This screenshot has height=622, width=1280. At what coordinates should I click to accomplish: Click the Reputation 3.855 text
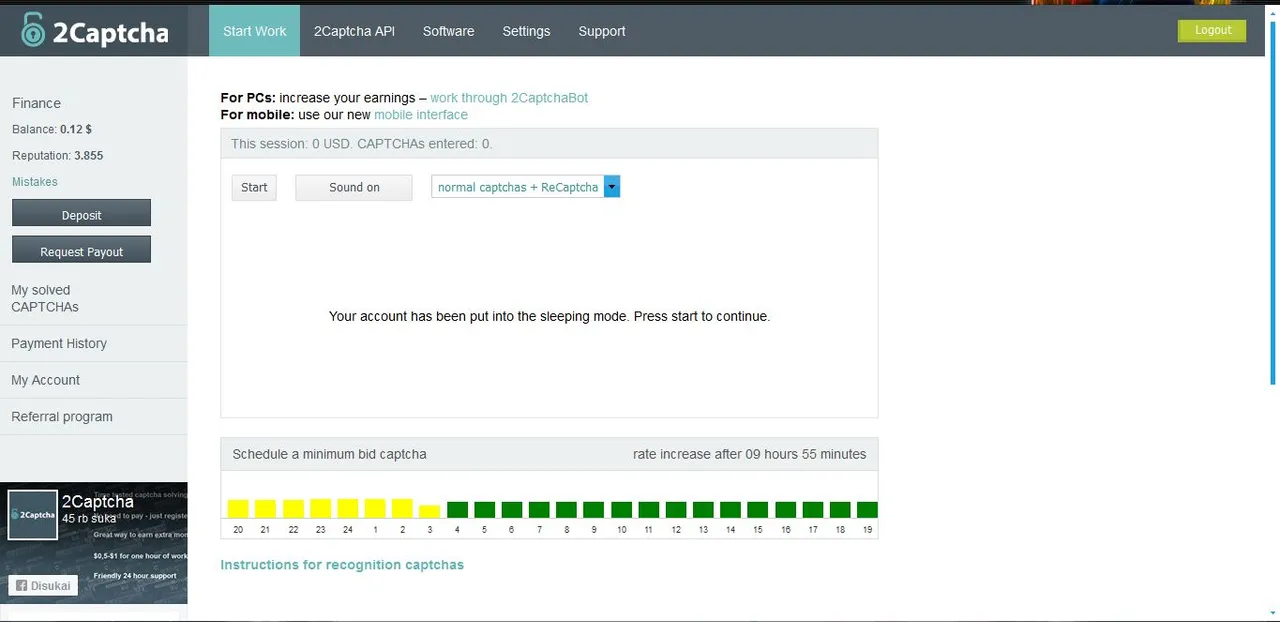coord(58,156)
